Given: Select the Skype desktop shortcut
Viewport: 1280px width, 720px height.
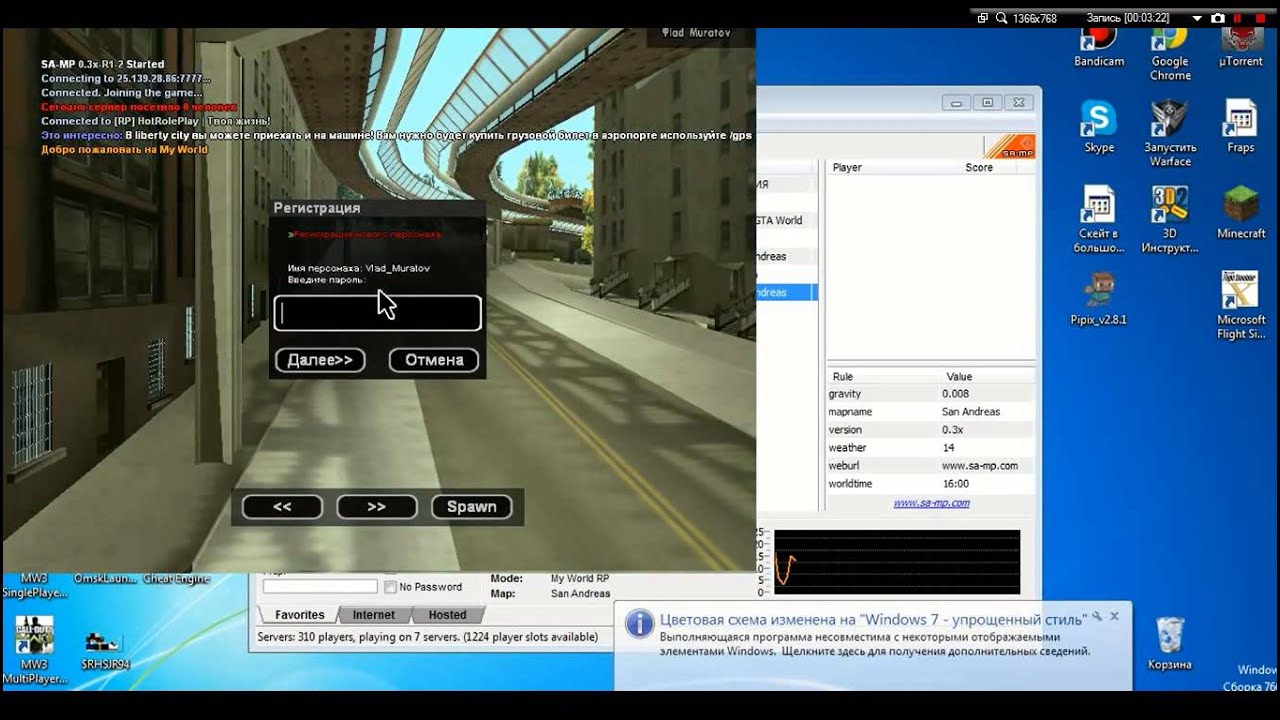Looking at the screenshot, I should [x=1098, y=127].
